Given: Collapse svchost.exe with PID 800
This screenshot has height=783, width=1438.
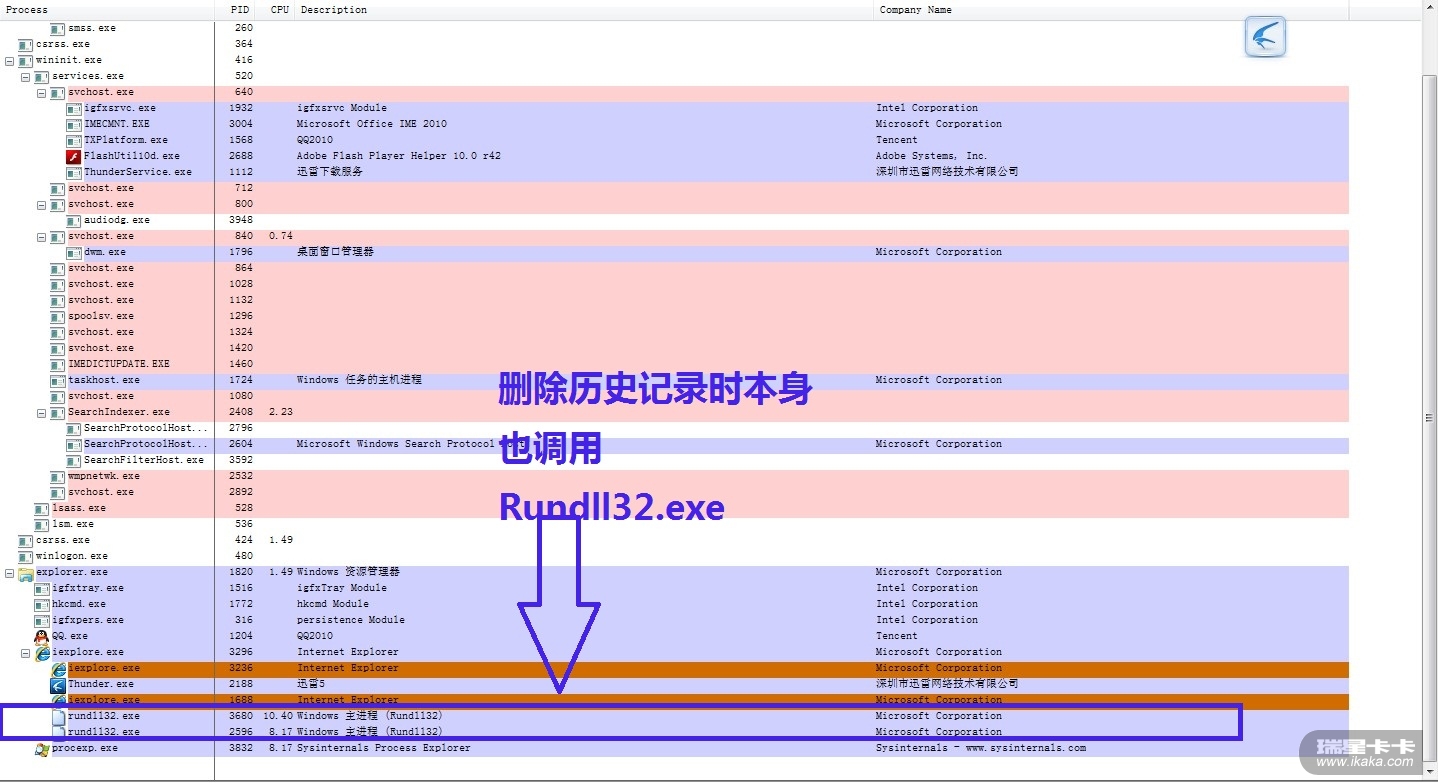Looking at the screenshot, I should 41,204.
